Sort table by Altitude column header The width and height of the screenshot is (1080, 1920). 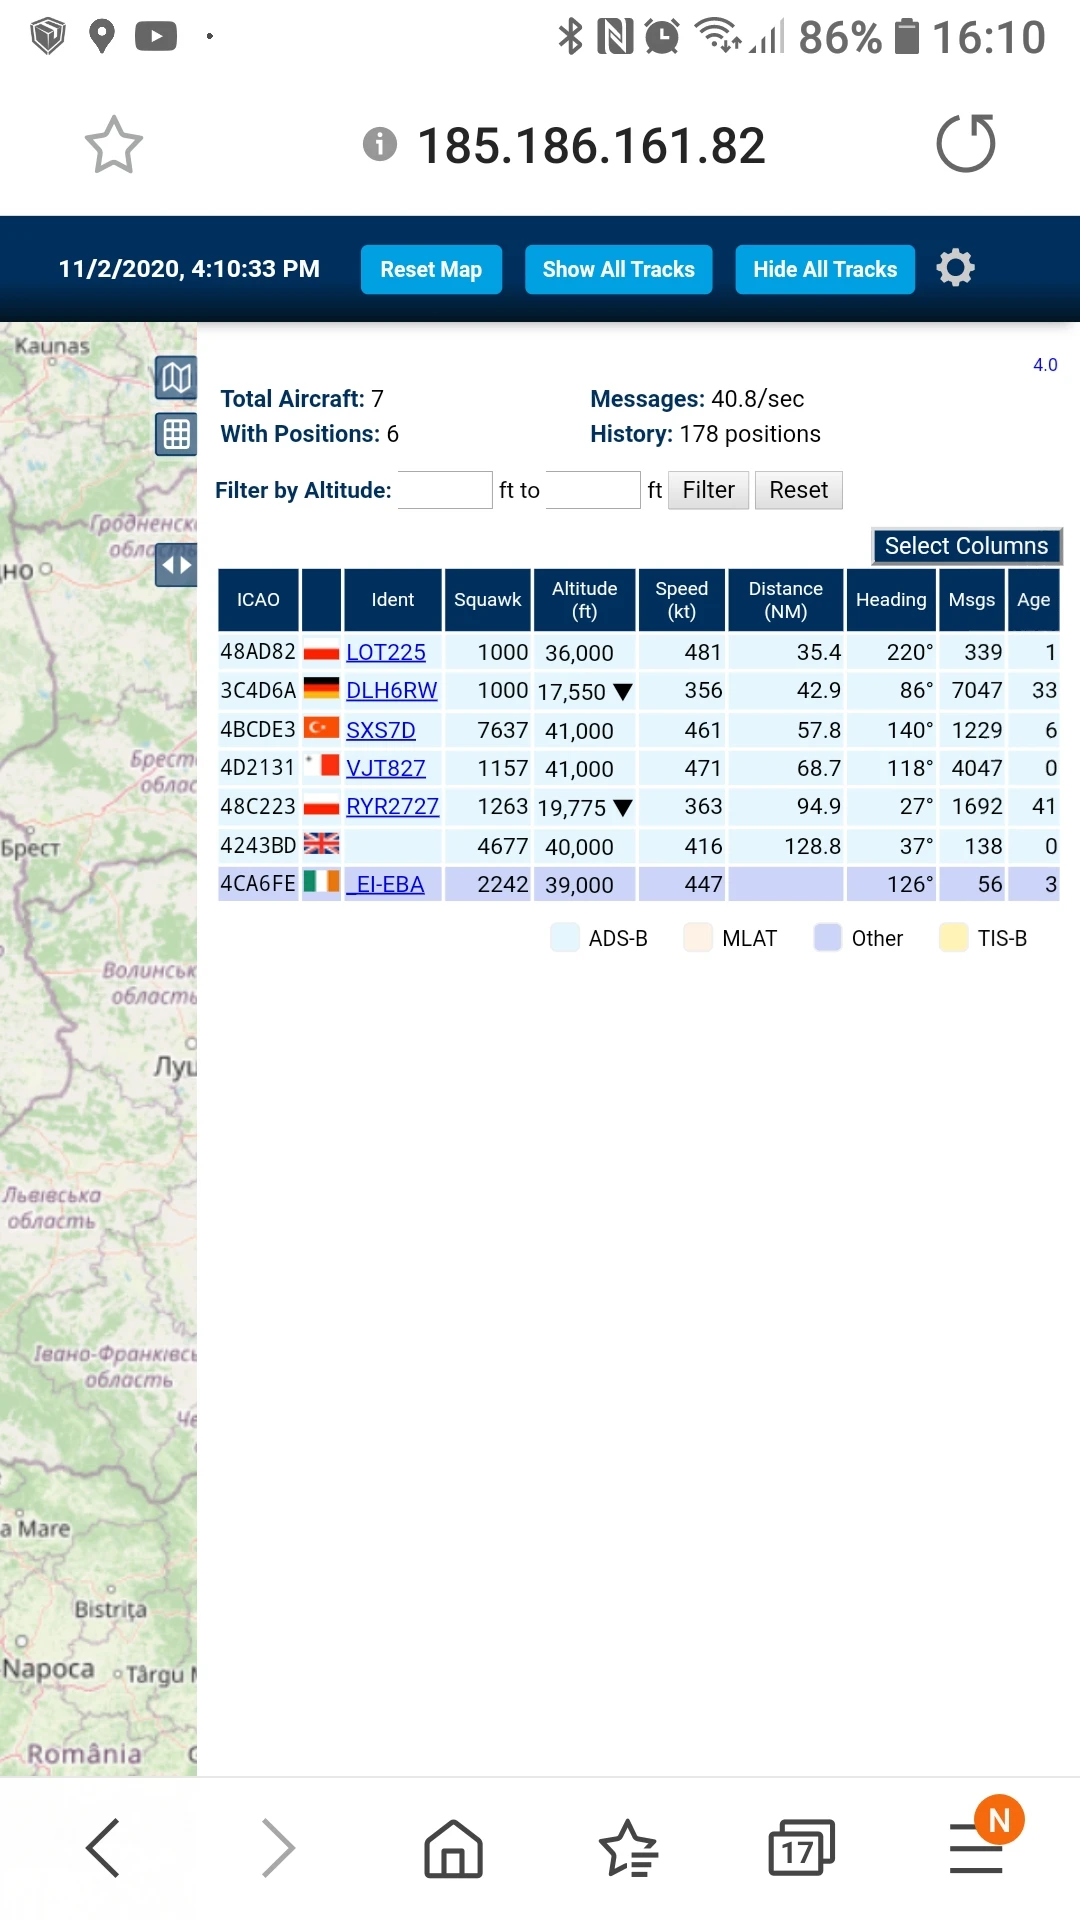pyautogui.click(x=585, y=600)
